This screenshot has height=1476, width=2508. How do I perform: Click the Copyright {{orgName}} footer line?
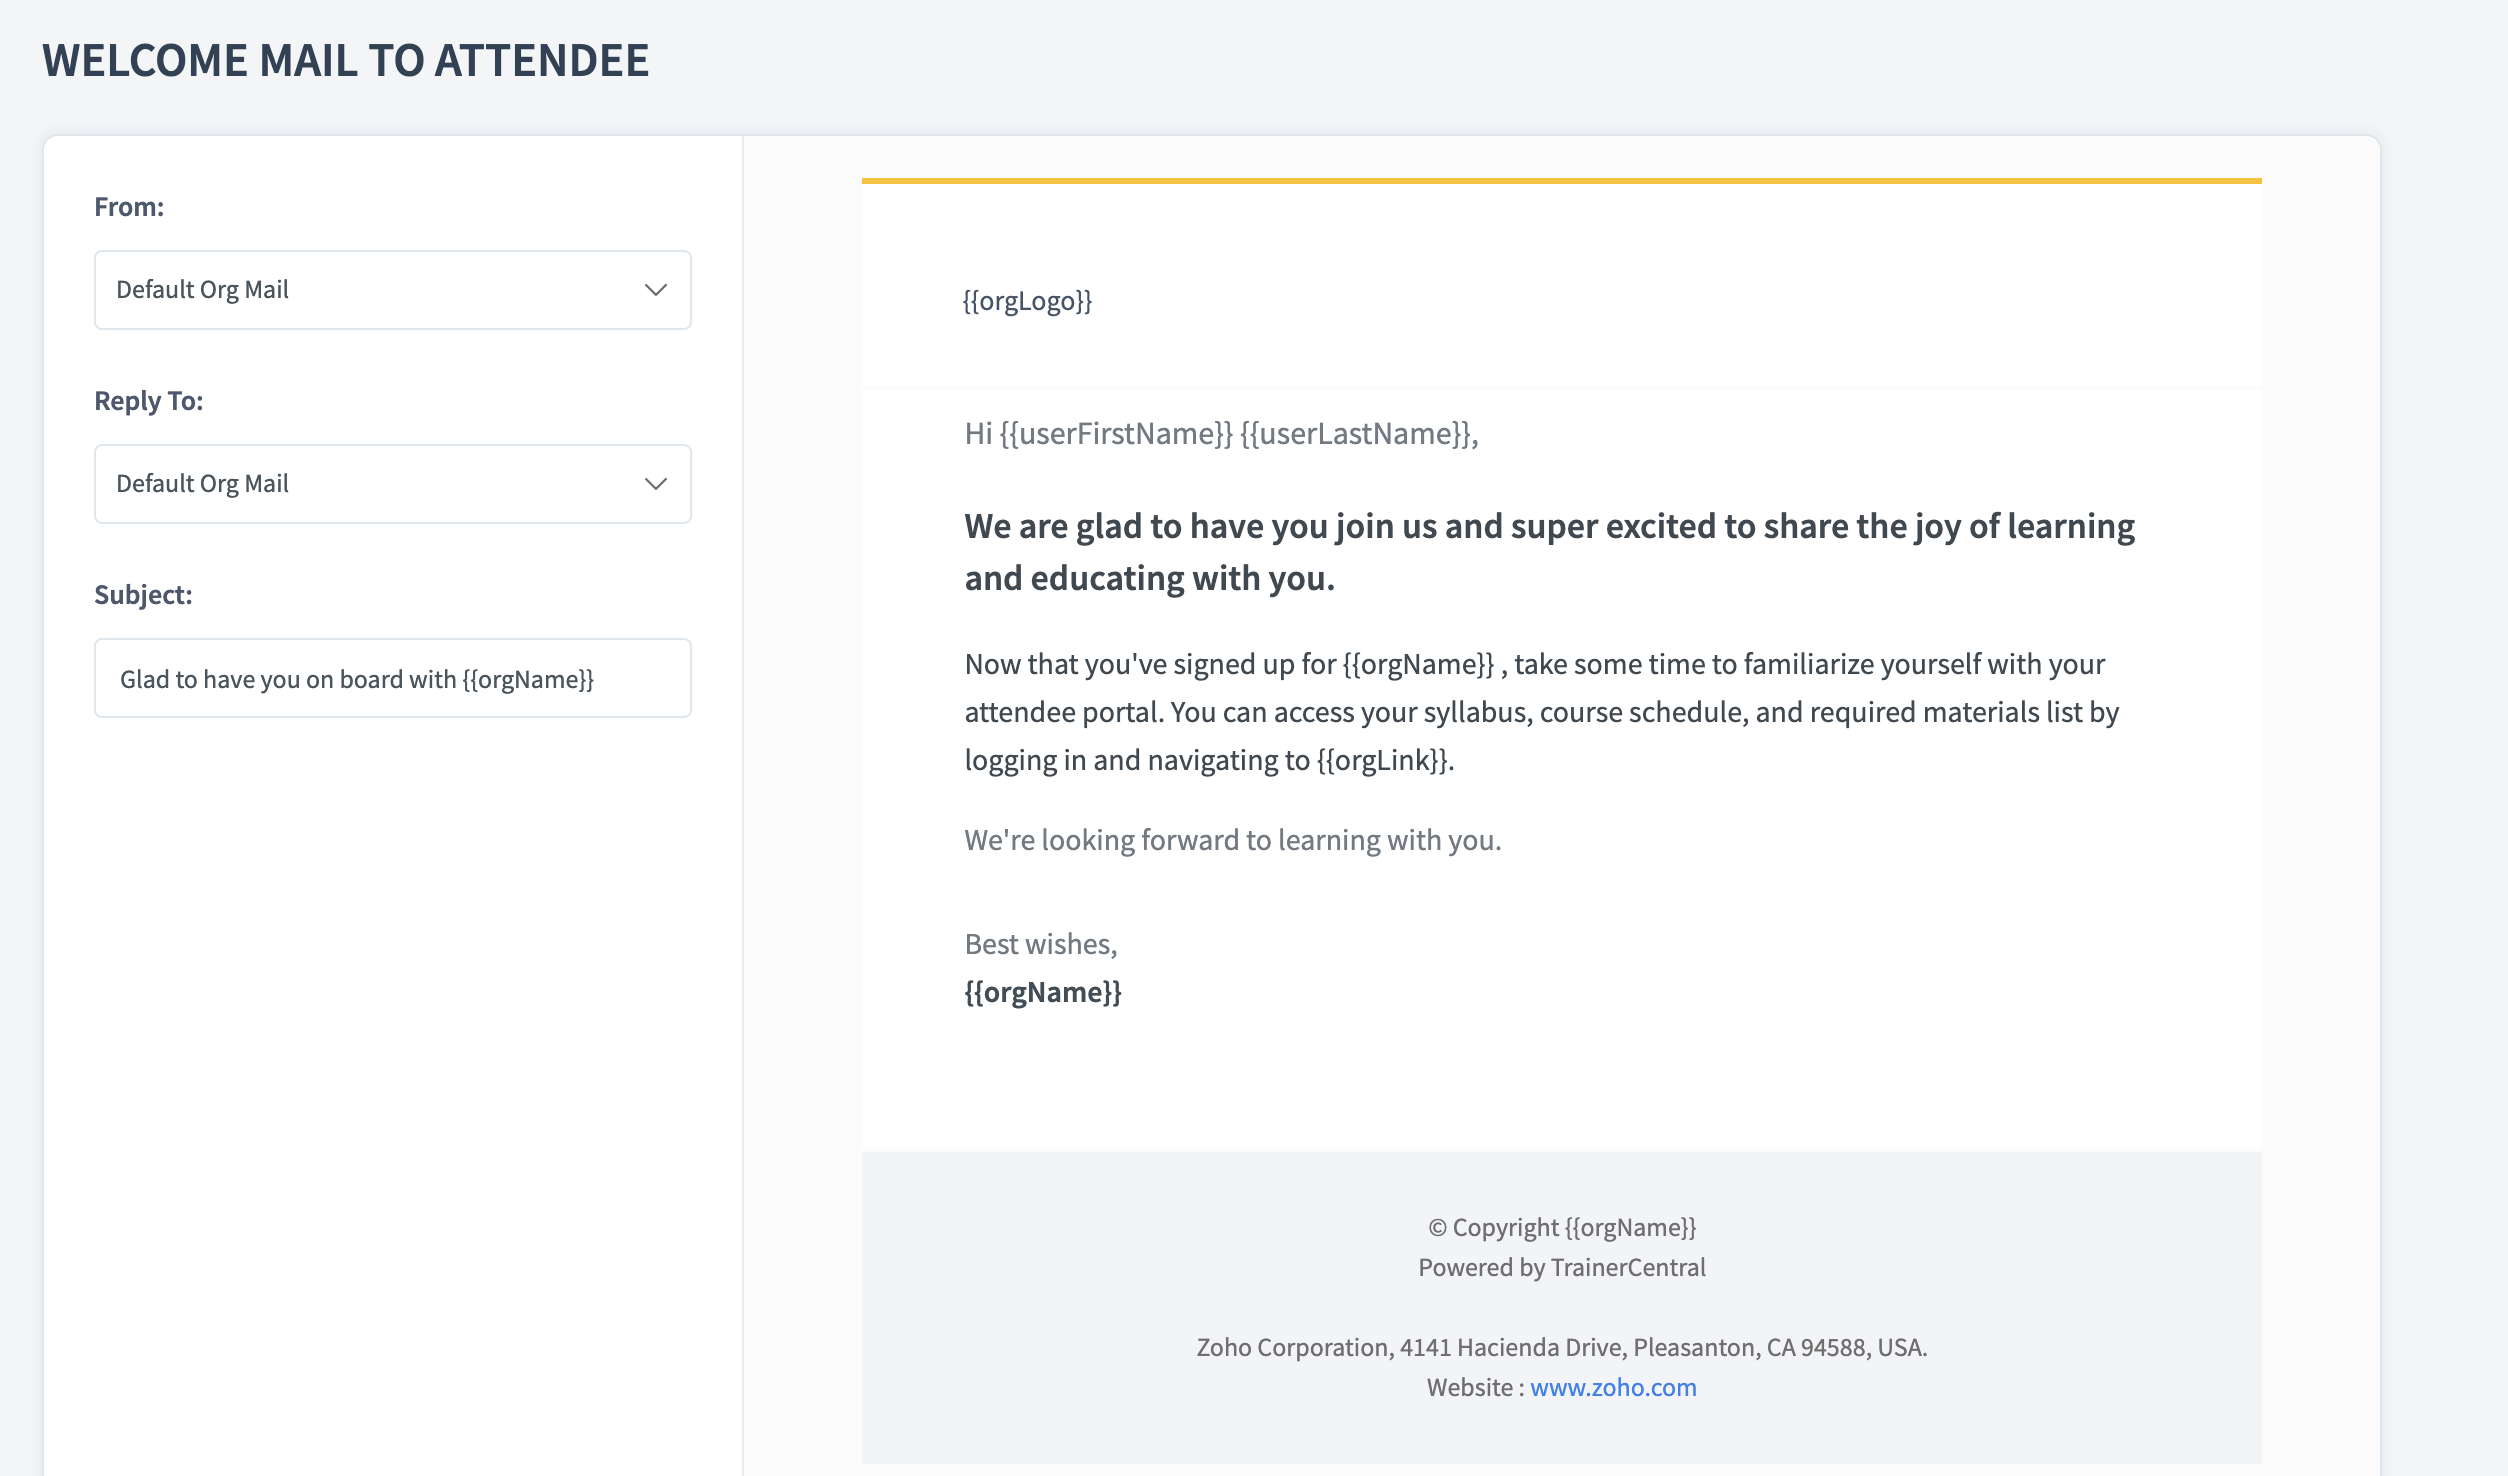tap(1562, 1228)
